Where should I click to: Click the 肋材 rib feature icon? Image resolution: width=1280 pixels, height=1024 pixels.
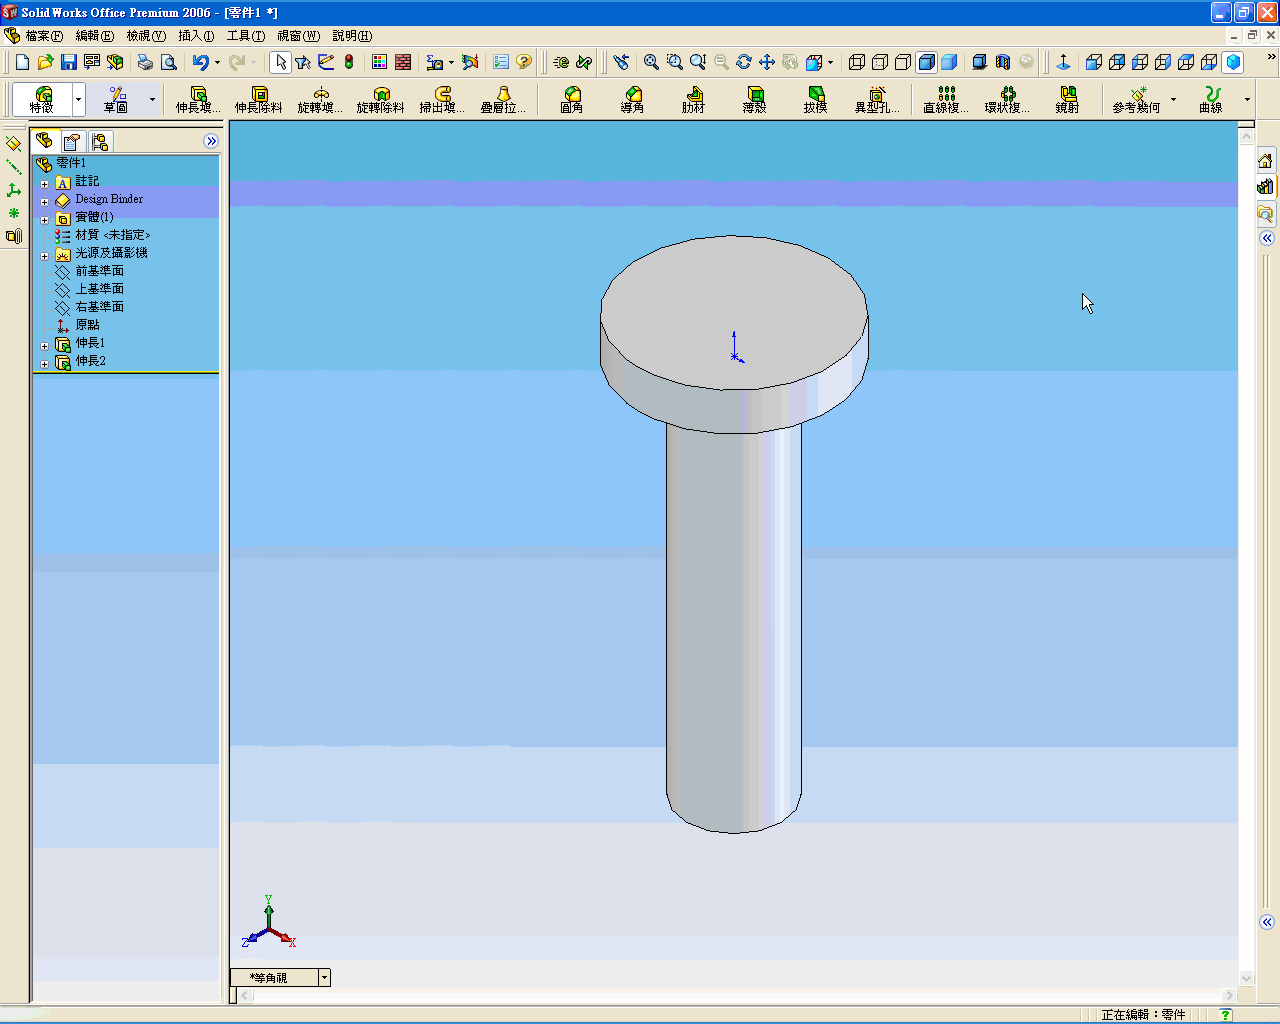pos(694,99)
